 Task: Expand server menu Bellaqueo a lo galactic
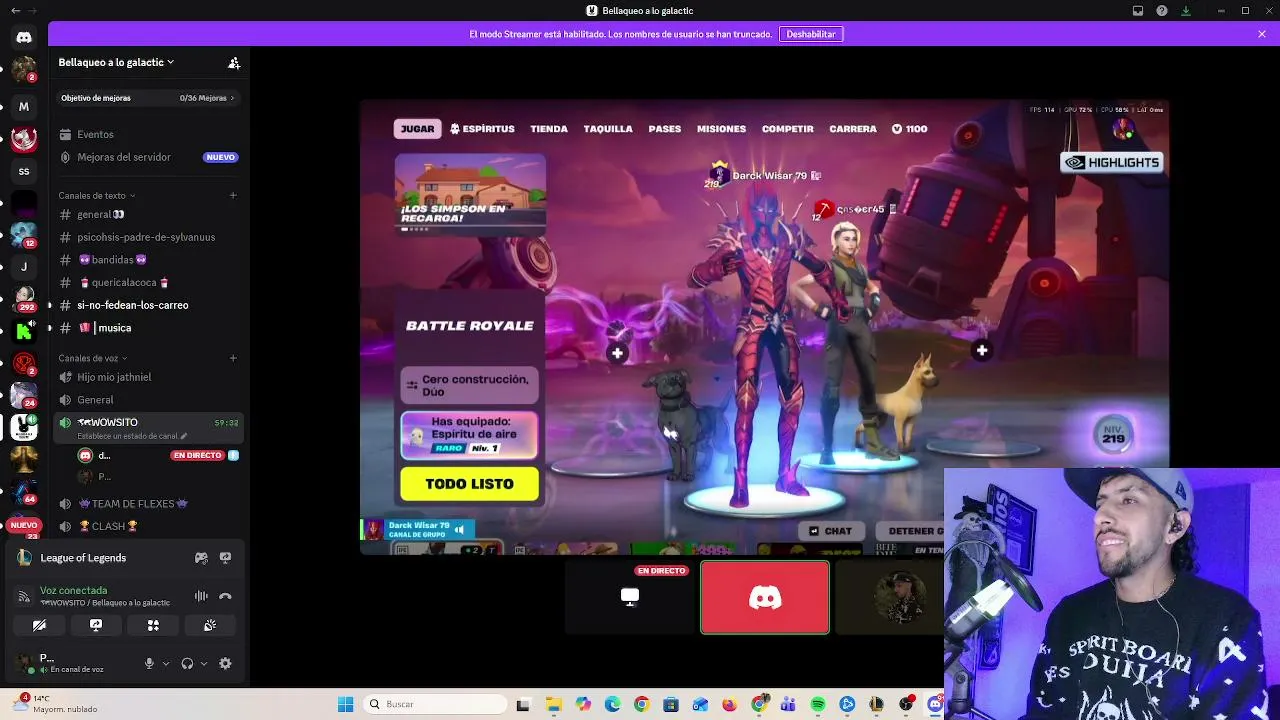116,62
